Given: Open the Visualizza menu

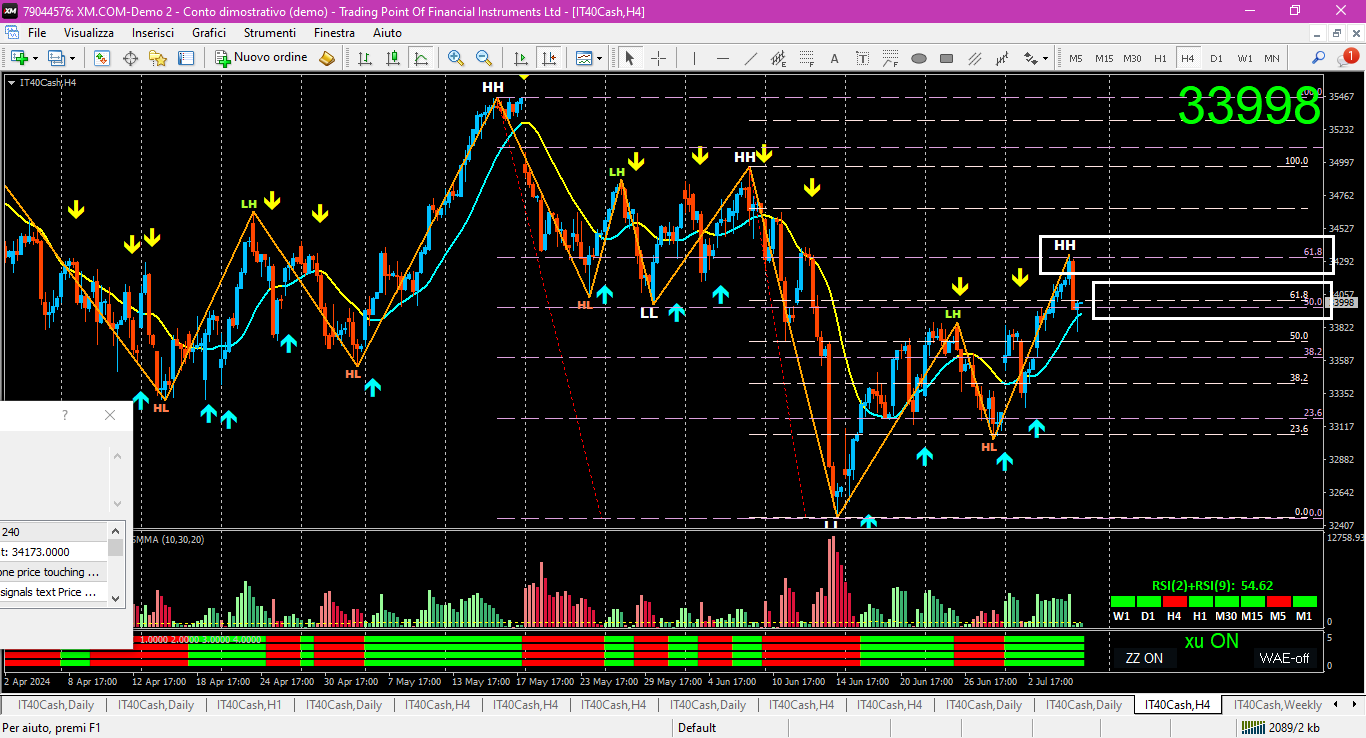Looking at the screenshot, I should point(89,33).
